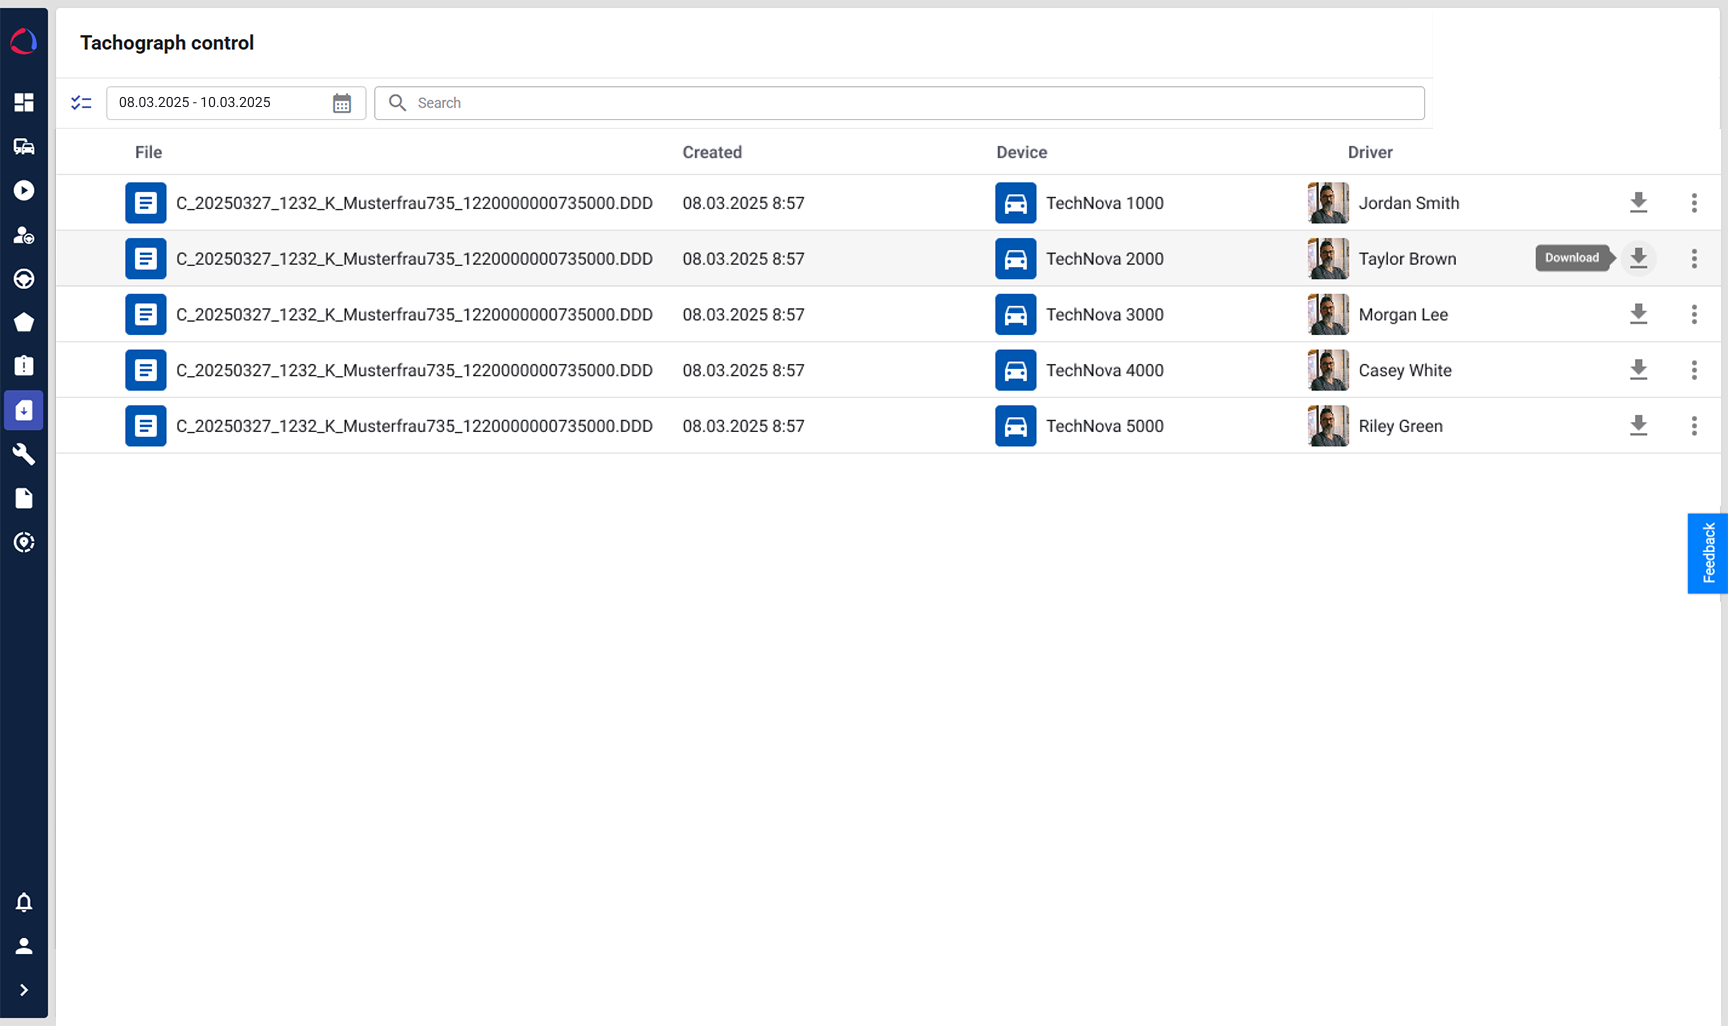
Task: Open the dashboard icon in sidebar
Action: [24, 102]
